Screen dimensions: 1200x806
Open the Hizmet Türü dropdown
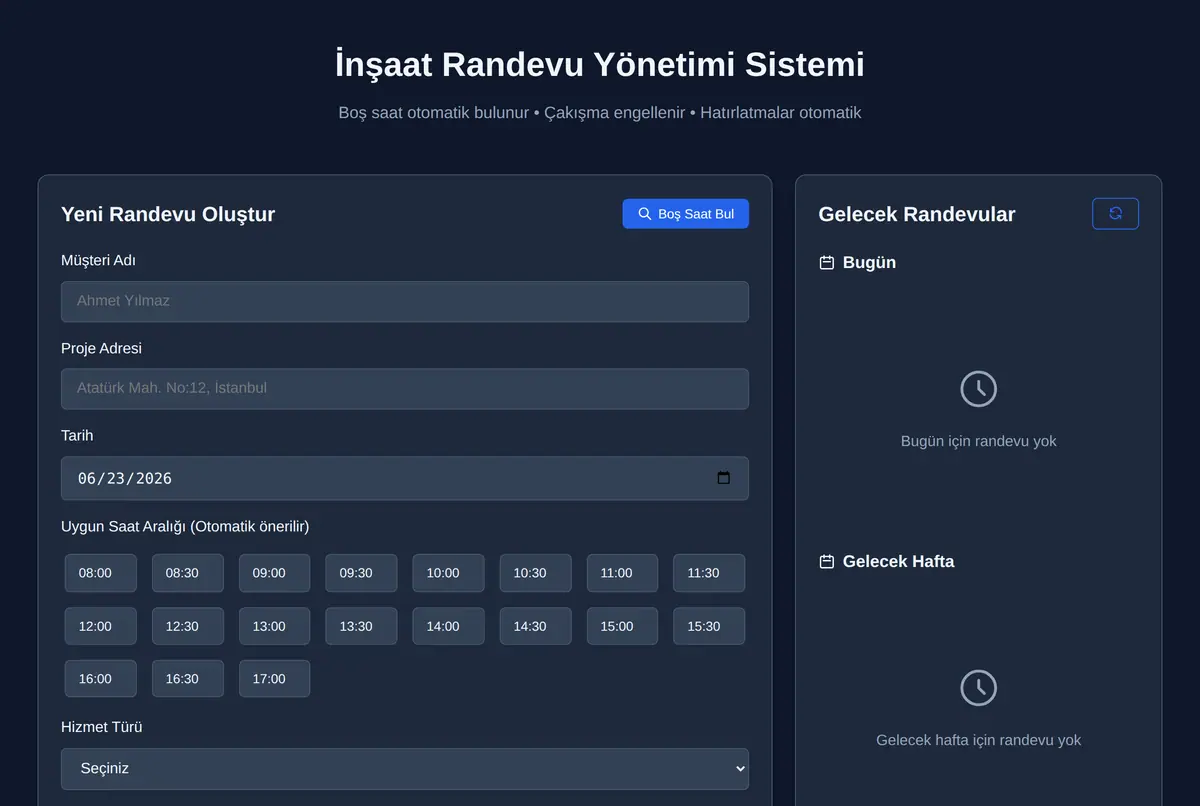click(405, 769)
